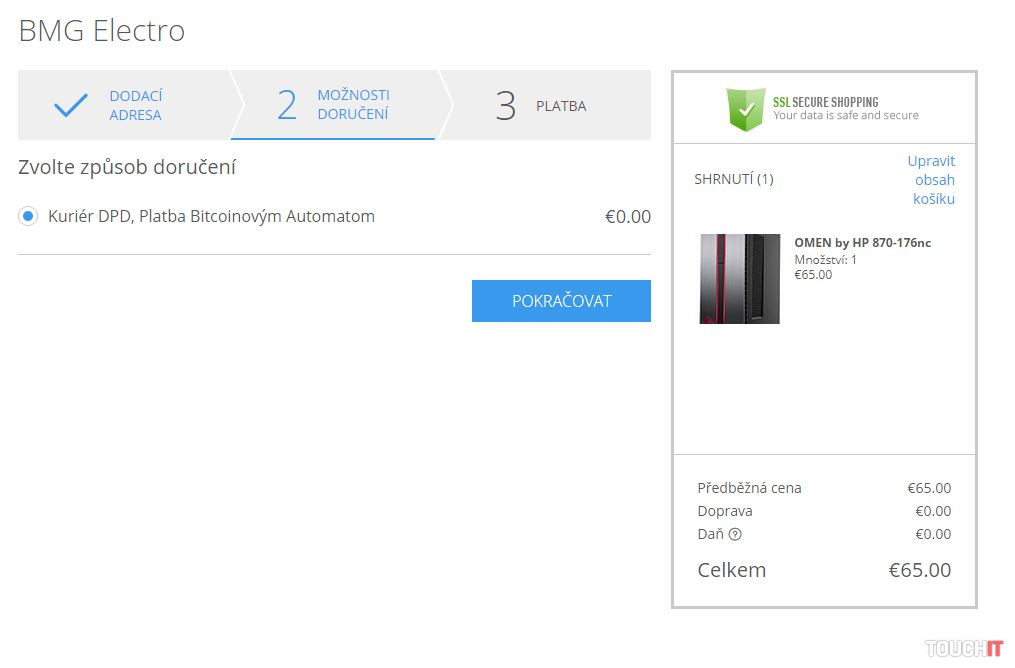Click the TouchIT watermark logo
The height and width of the screenshot is (668, 1015).
pyautogui.click(x=964, y=648)
